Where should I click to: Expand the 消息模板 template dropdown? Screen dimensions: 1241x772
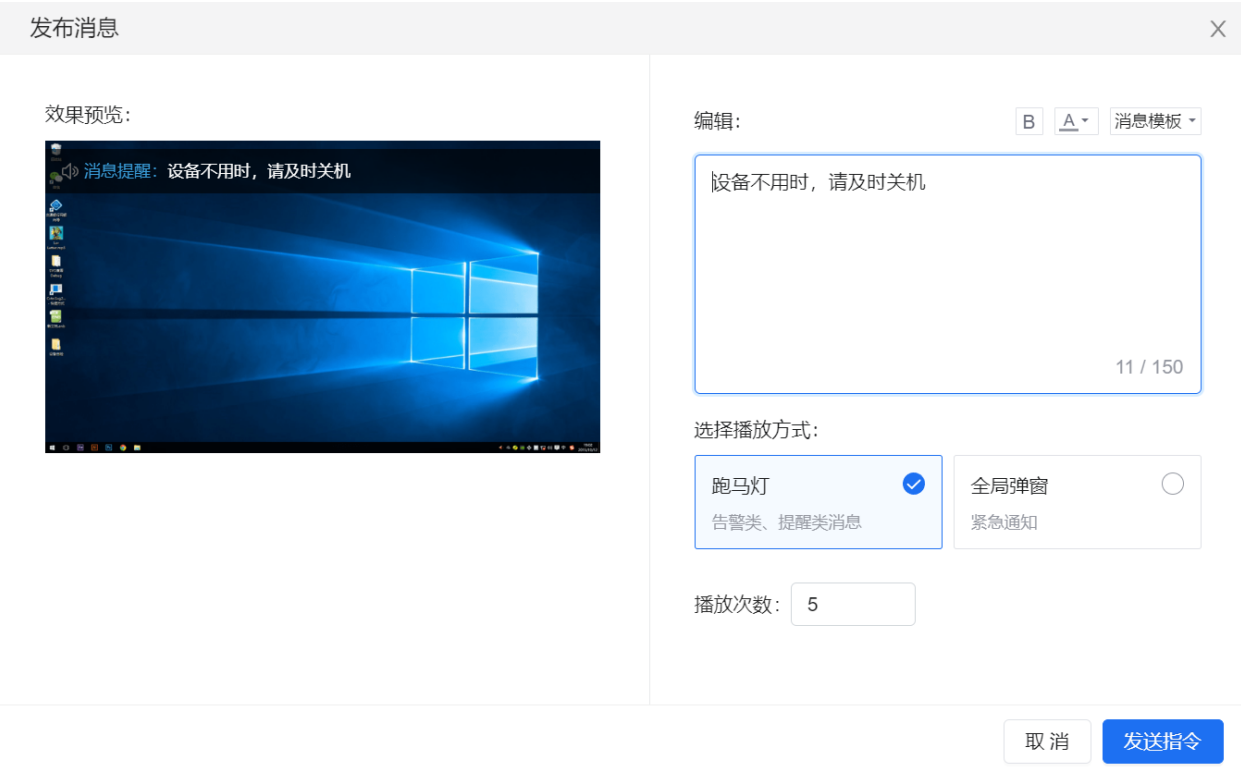(x=1155, y=122)
